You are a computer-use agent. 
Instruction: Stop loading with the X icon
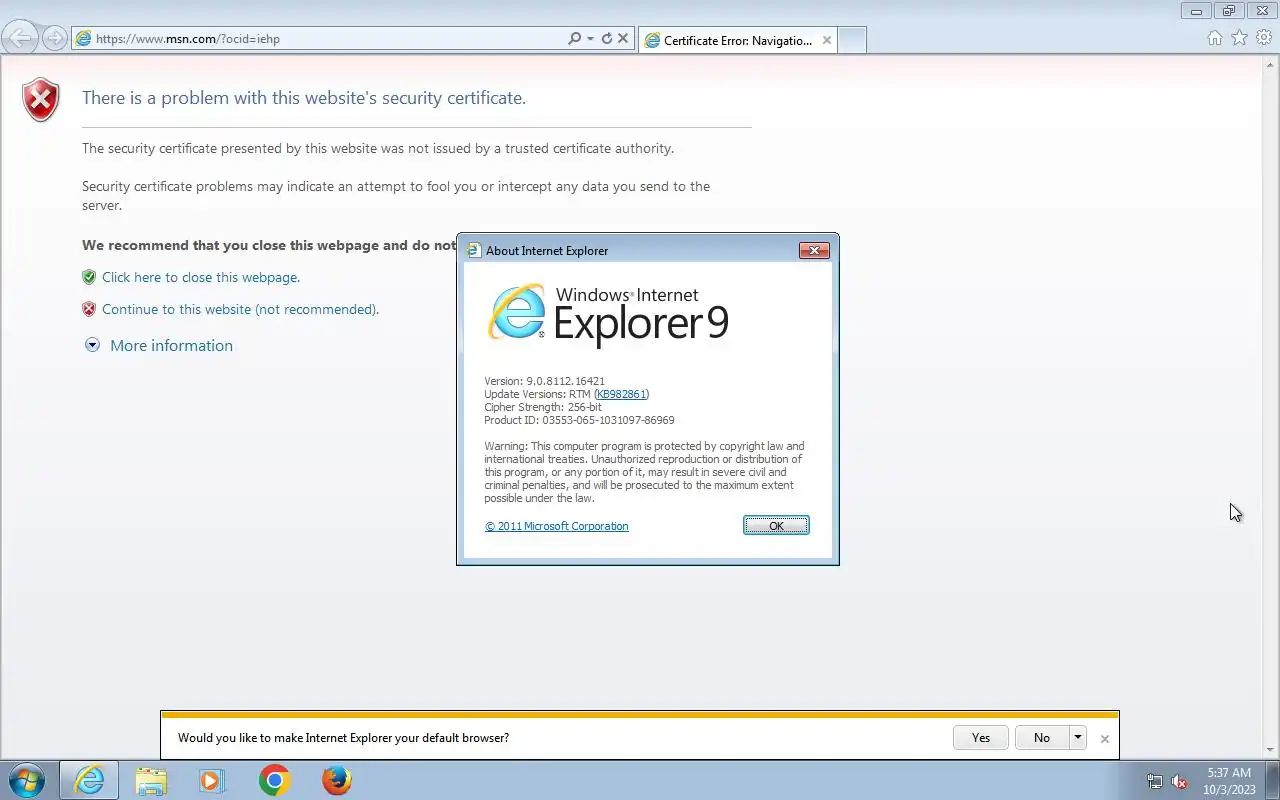(623, 39)
